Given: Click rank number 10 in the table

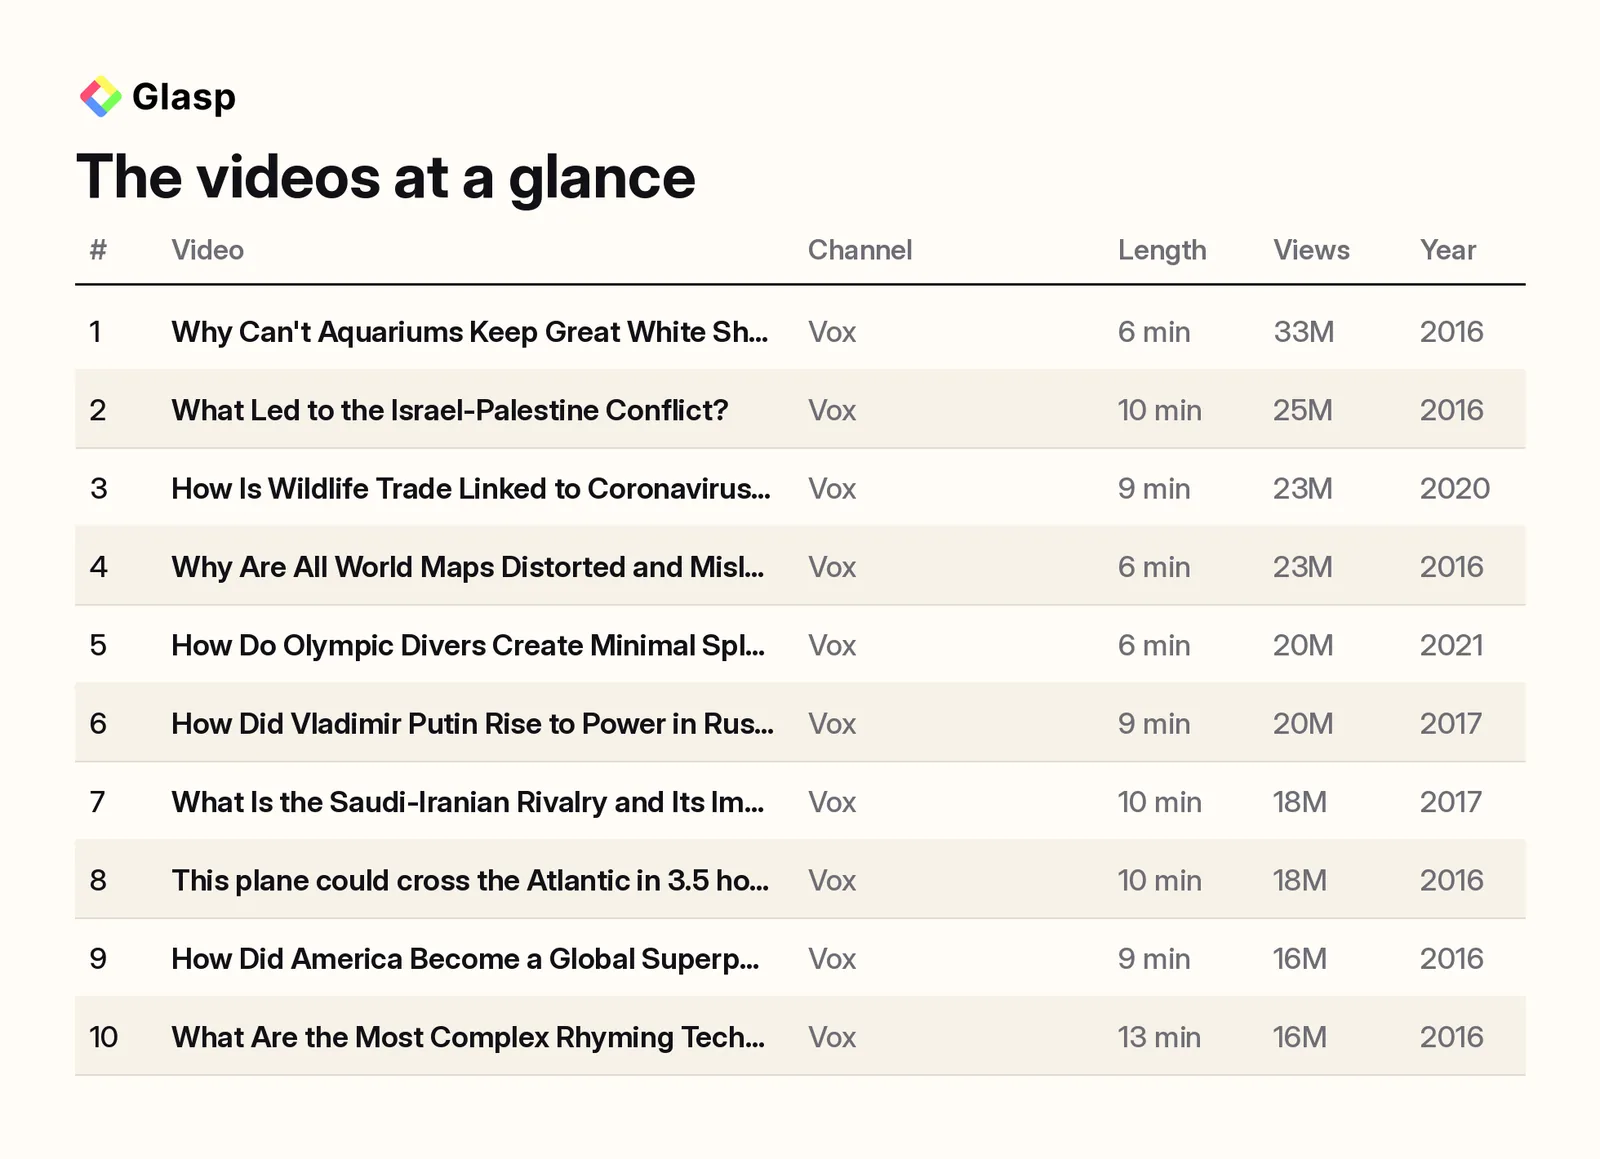Looking at the screenshot, I should (x=104, y=1037).
